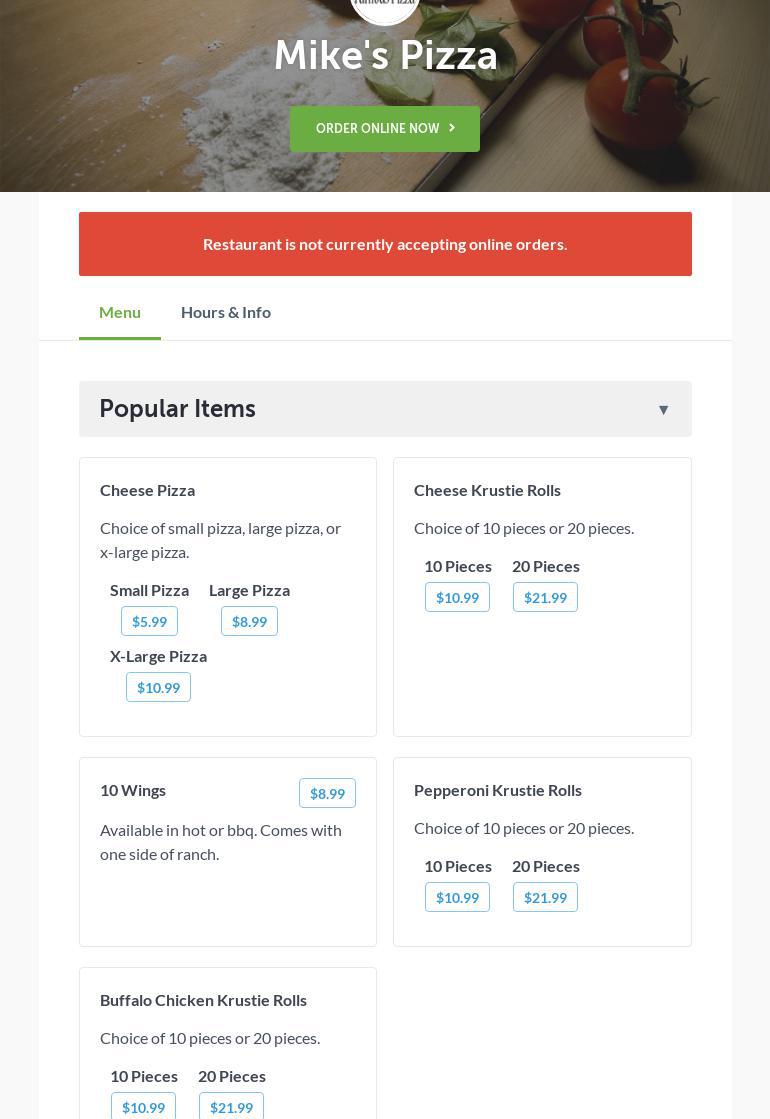Click the Mike's Pizza logo icon
Viewport: 770px width, 1119px height.
pyautogui.click(x=385, y=8)
